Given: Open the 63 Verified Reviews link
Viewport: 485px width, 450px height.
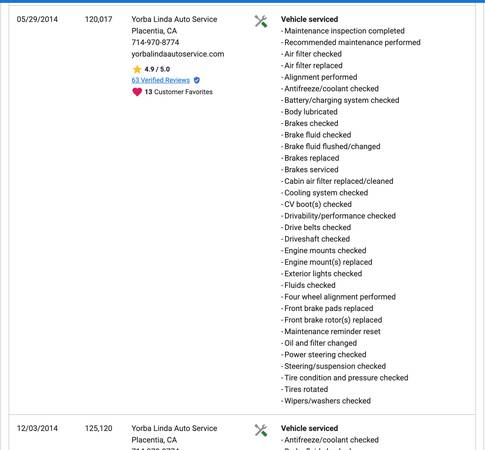Looking at the screenshot, I should pos(161,80).
